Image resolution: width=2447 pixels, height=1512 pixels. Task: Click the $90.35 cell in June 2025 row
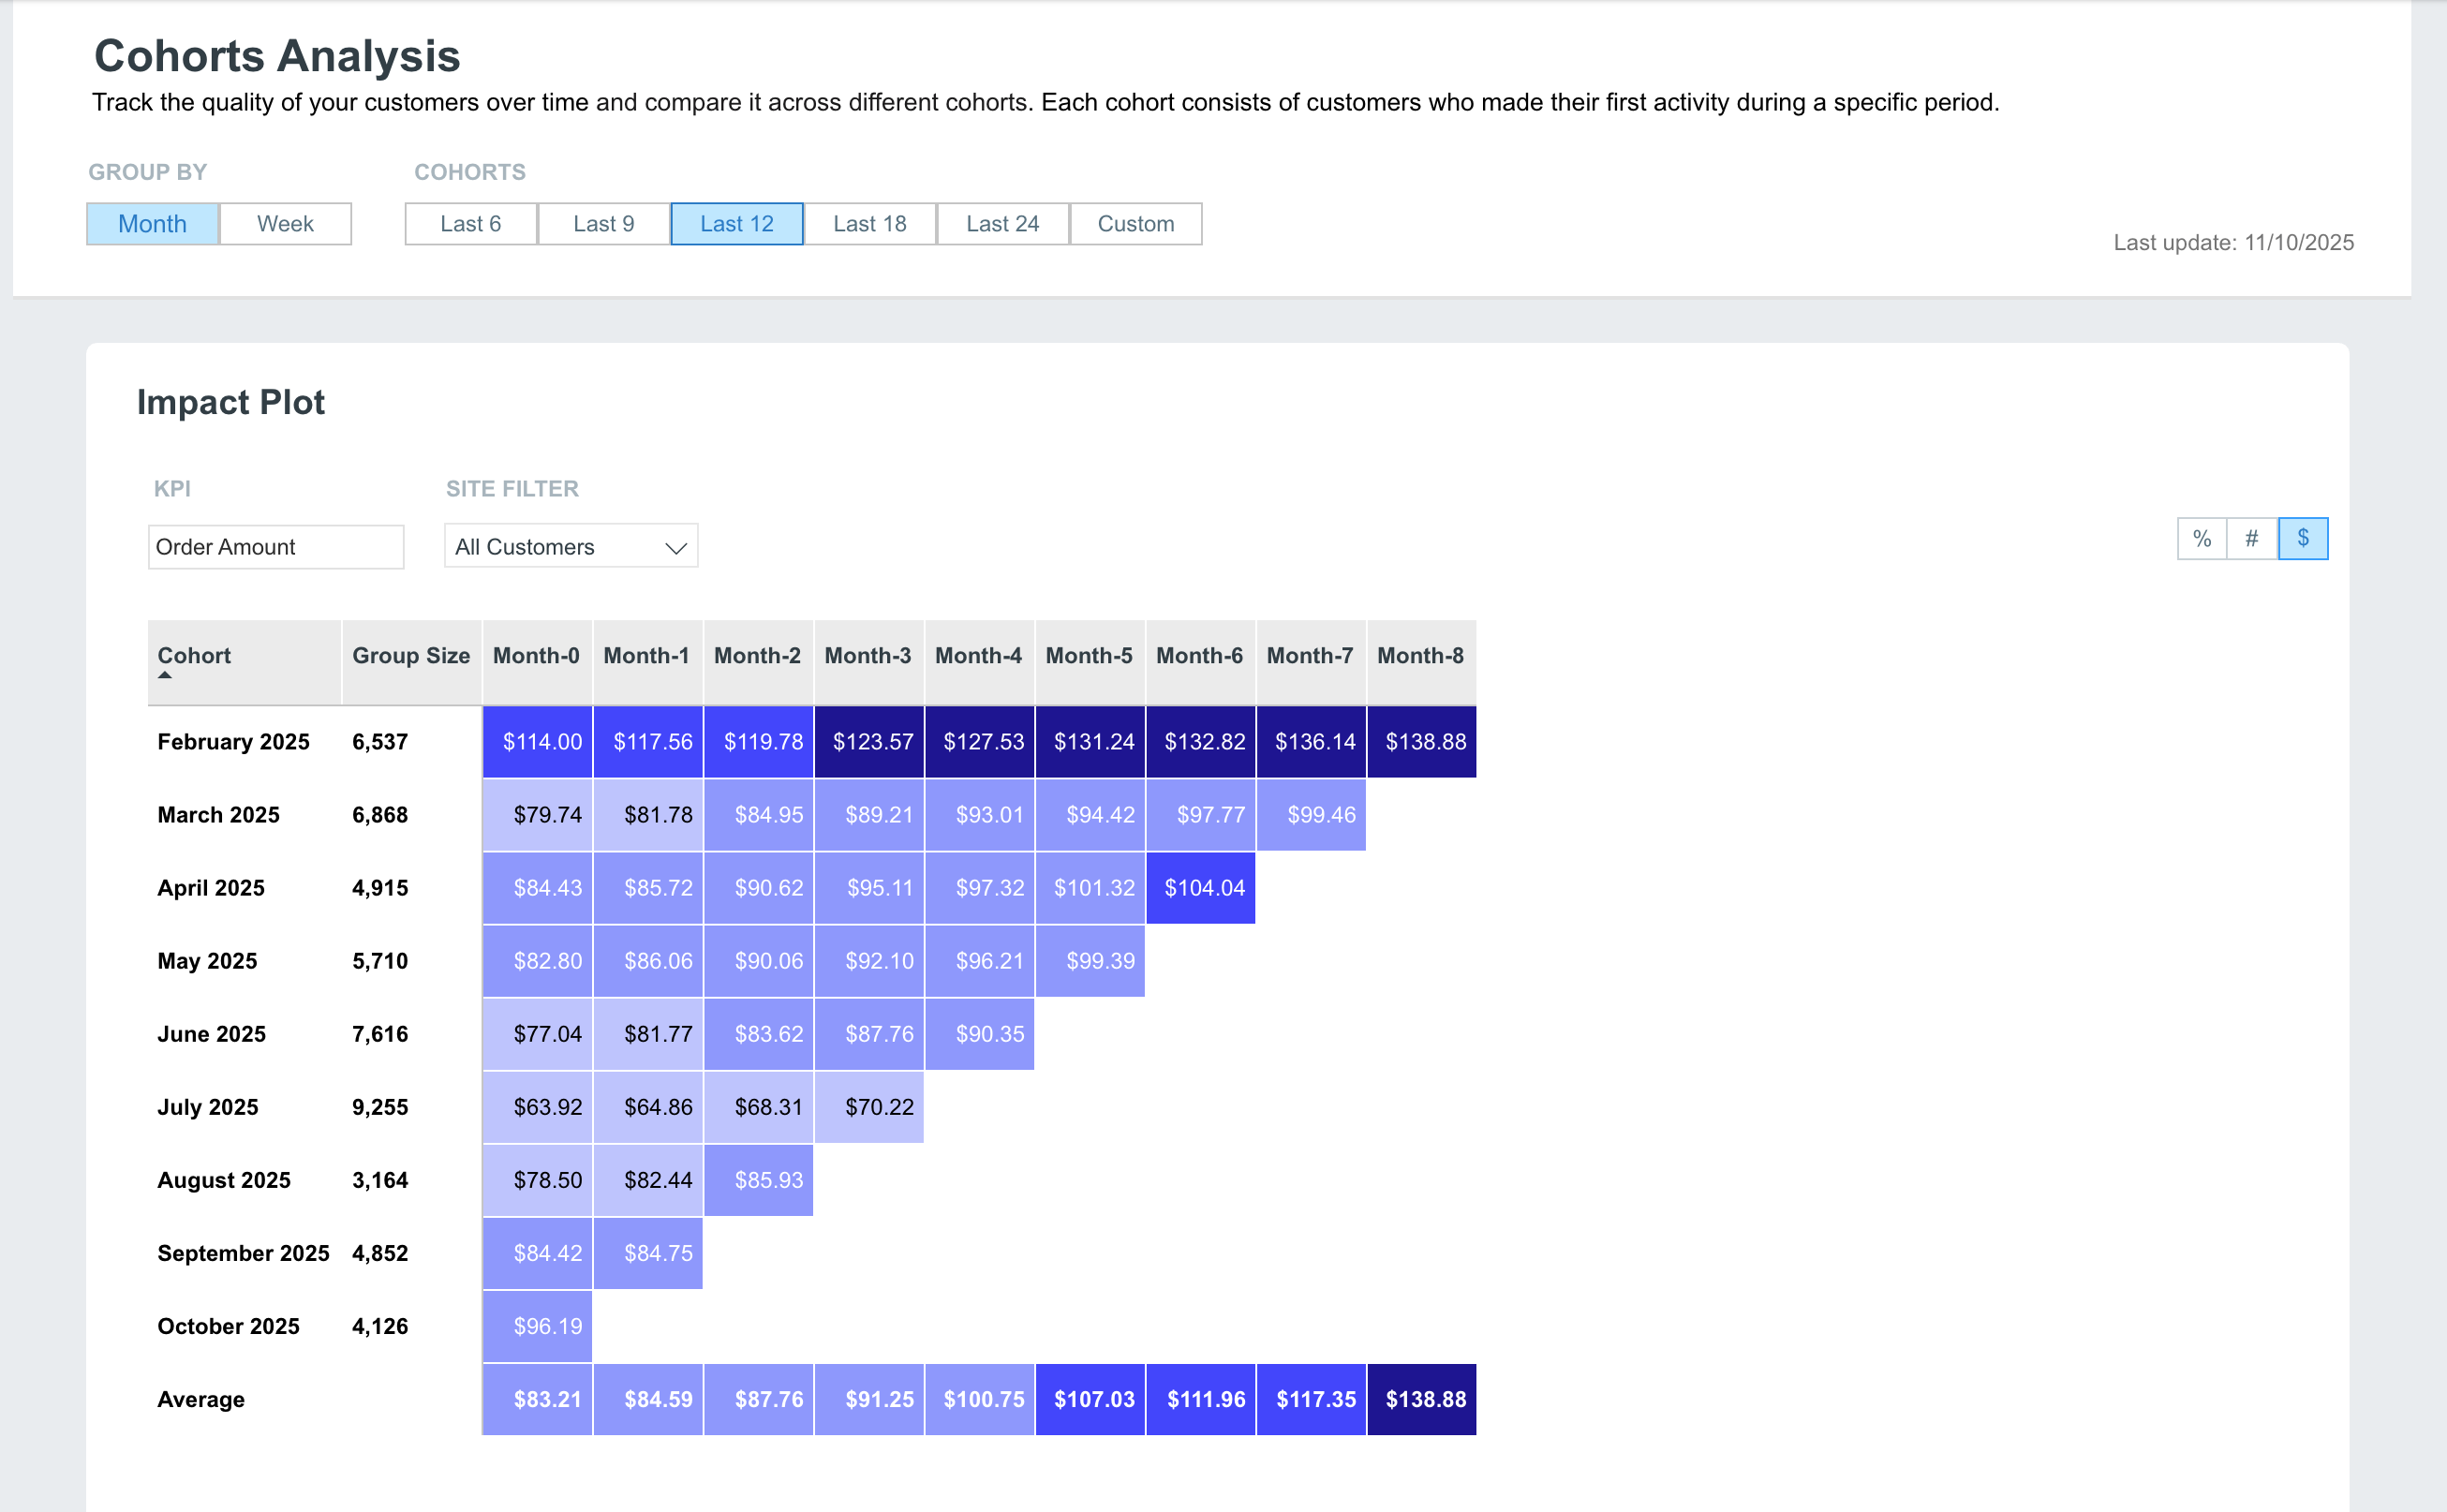coord(980,1034)
